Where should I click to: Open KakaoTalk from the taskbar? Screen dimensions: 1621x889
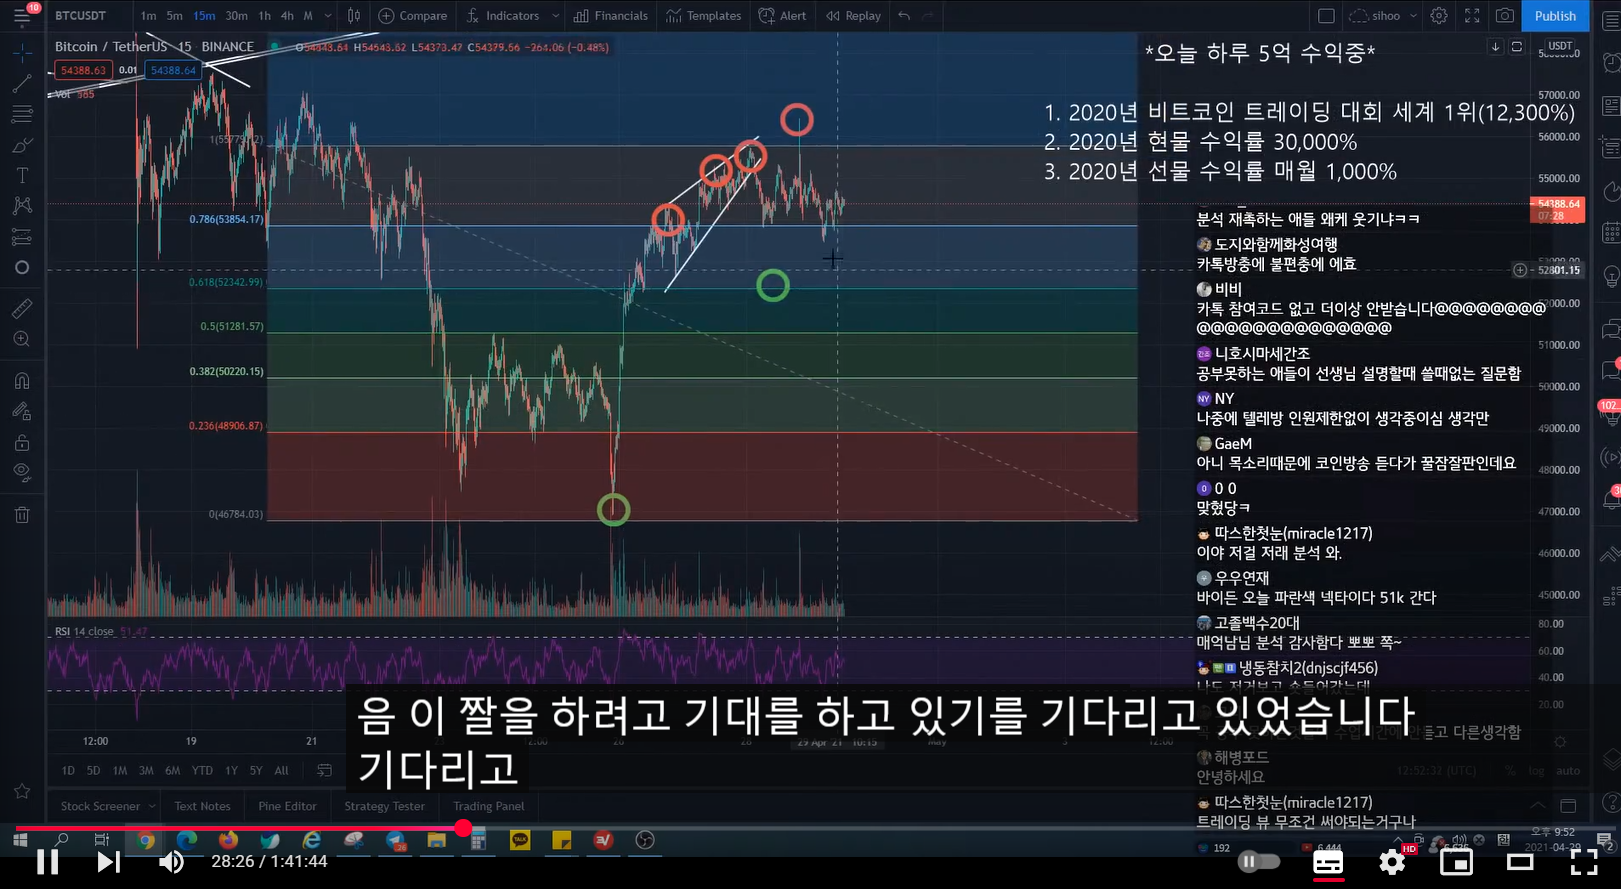click(520, 840)
